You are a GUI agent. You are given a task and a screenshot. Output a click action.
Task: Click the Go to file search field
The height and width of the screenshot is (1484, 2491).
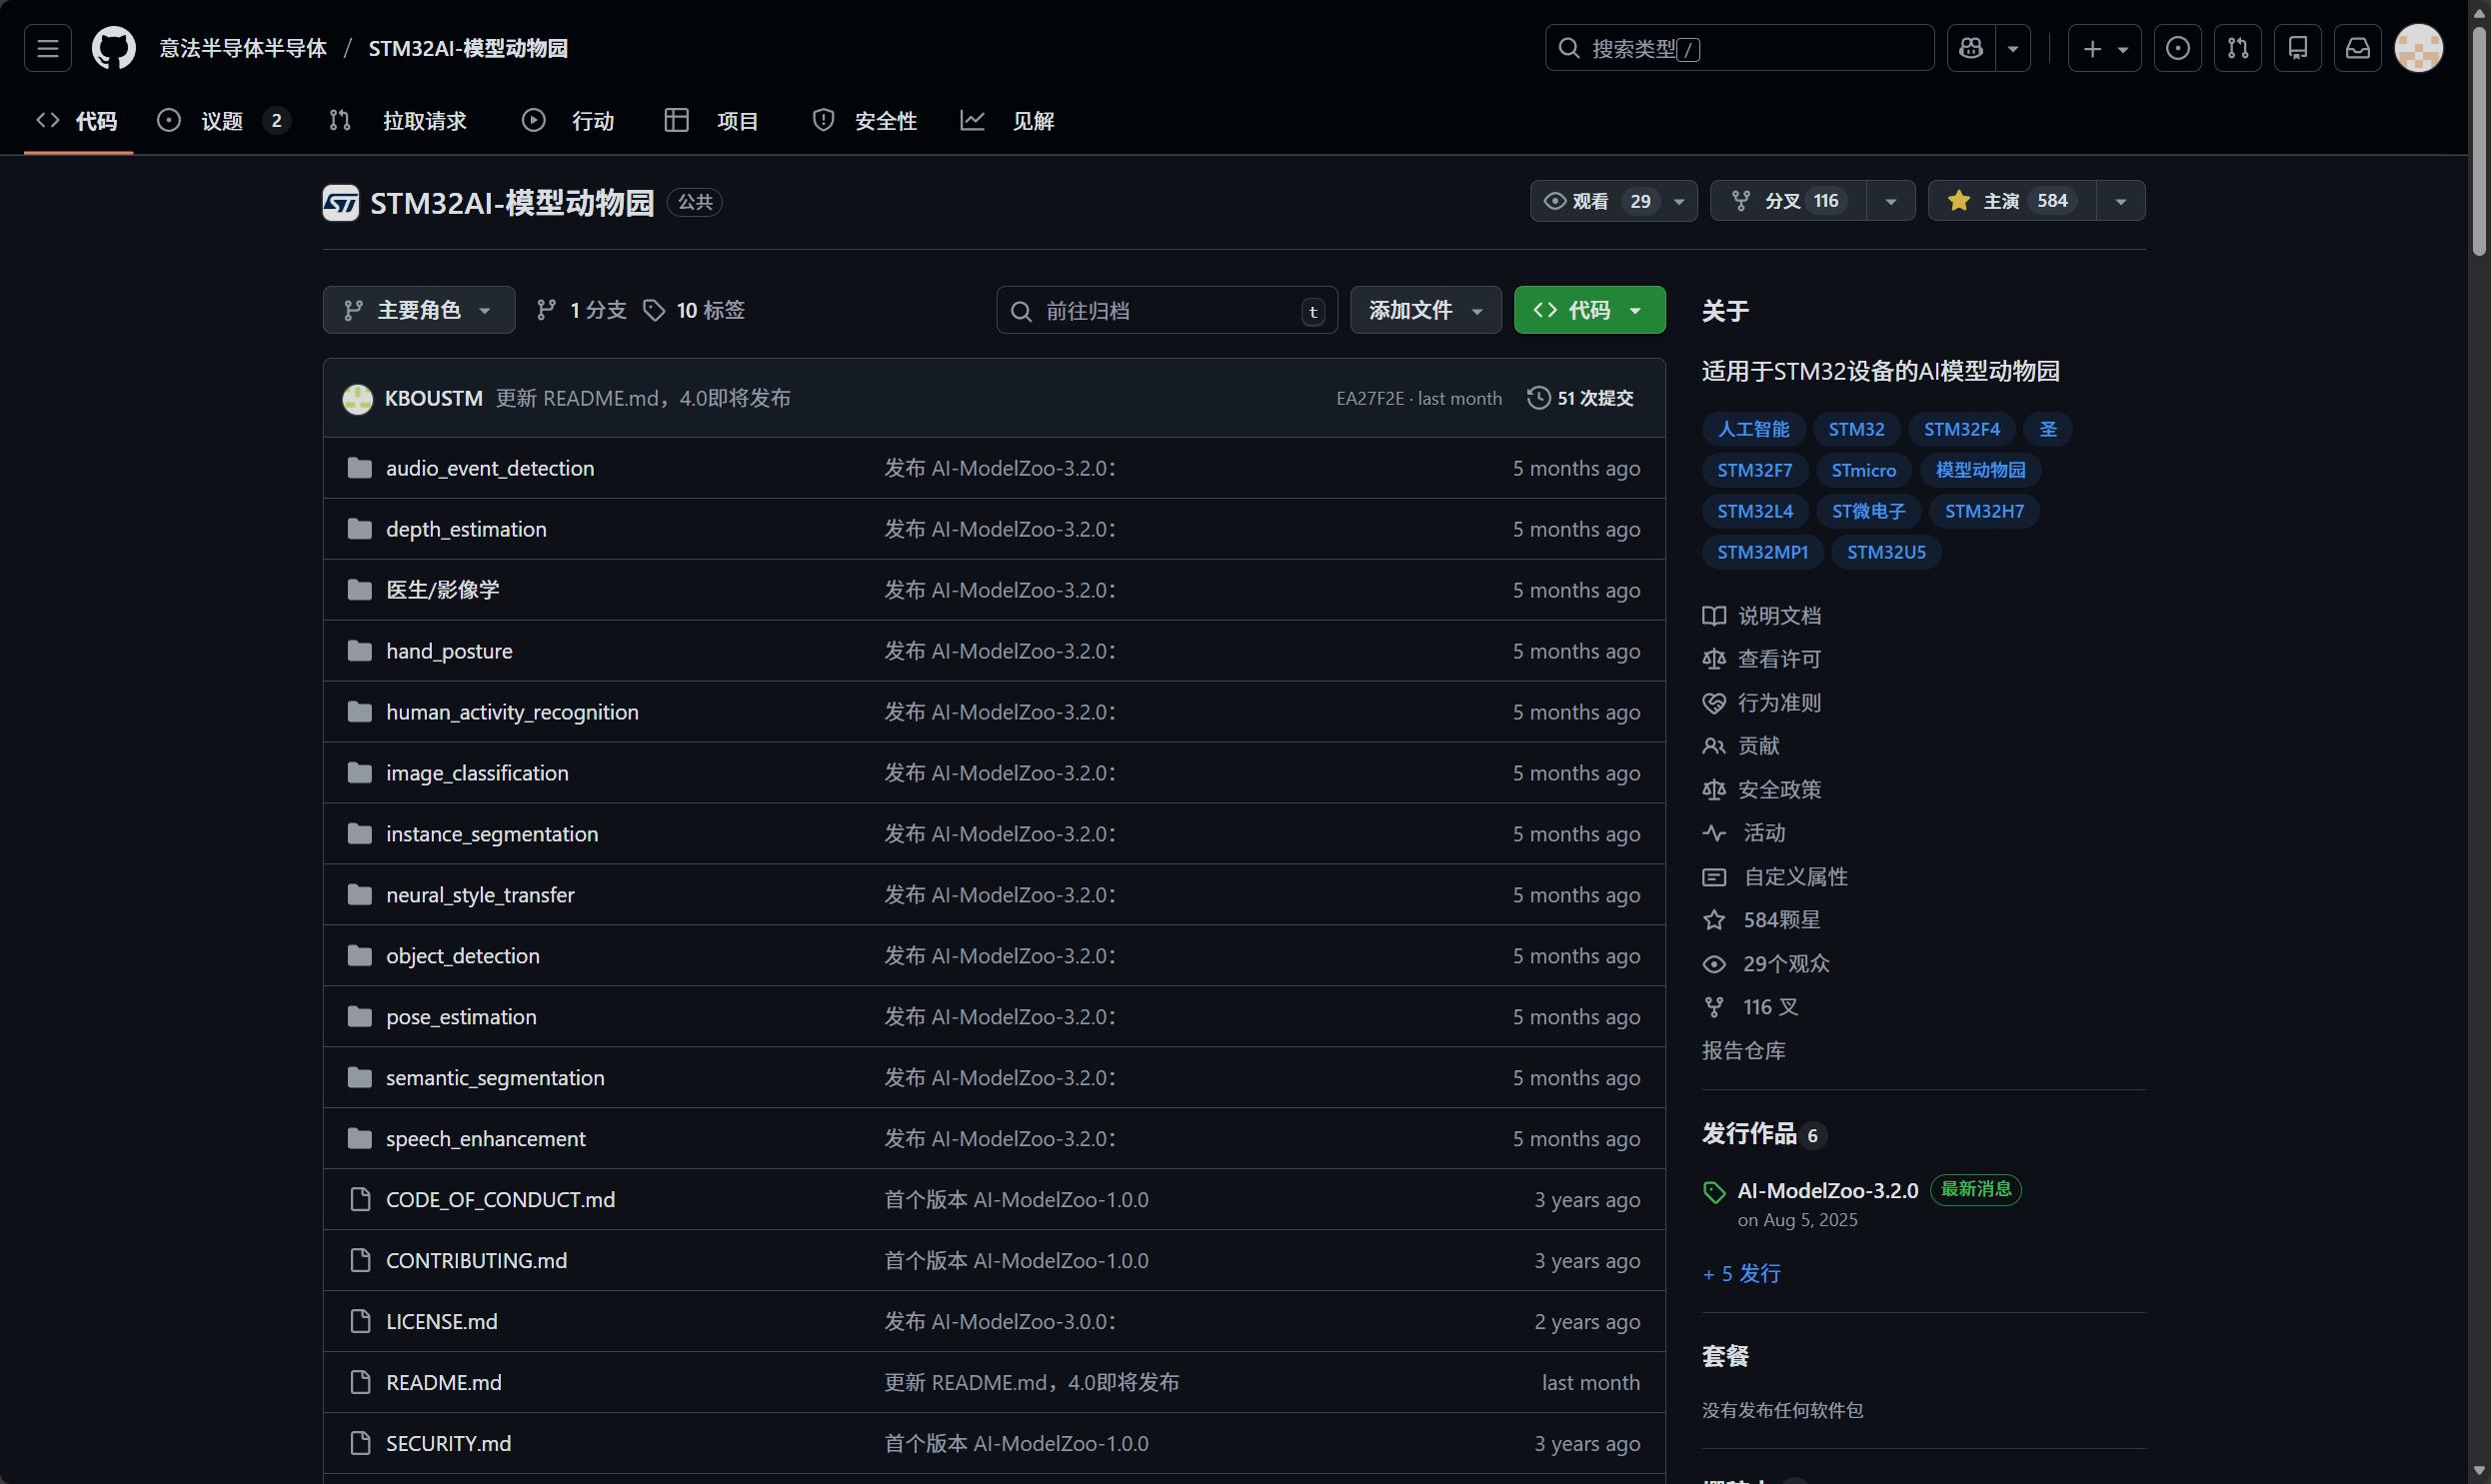[x=1165, y=311]
